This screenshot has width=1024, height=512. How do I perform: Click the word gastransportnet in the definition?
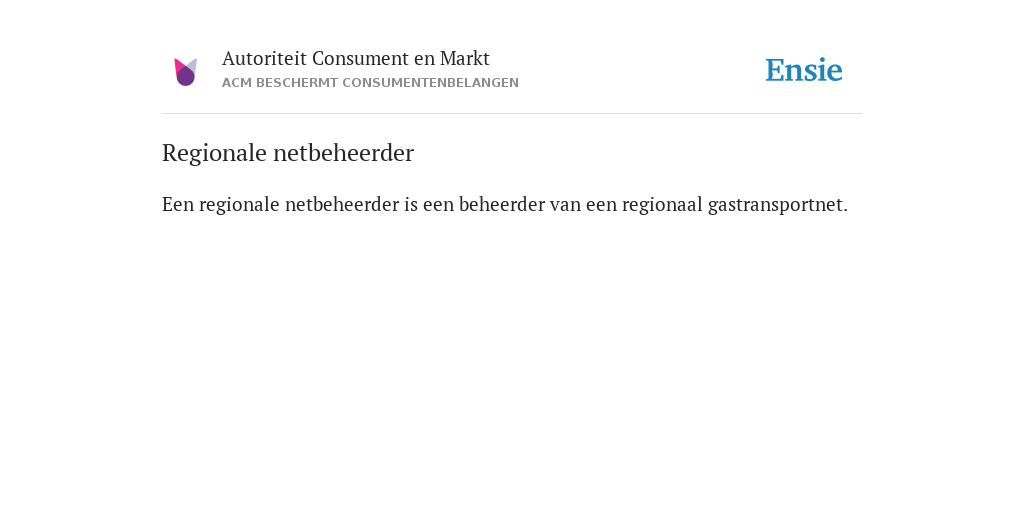(777, 205)
